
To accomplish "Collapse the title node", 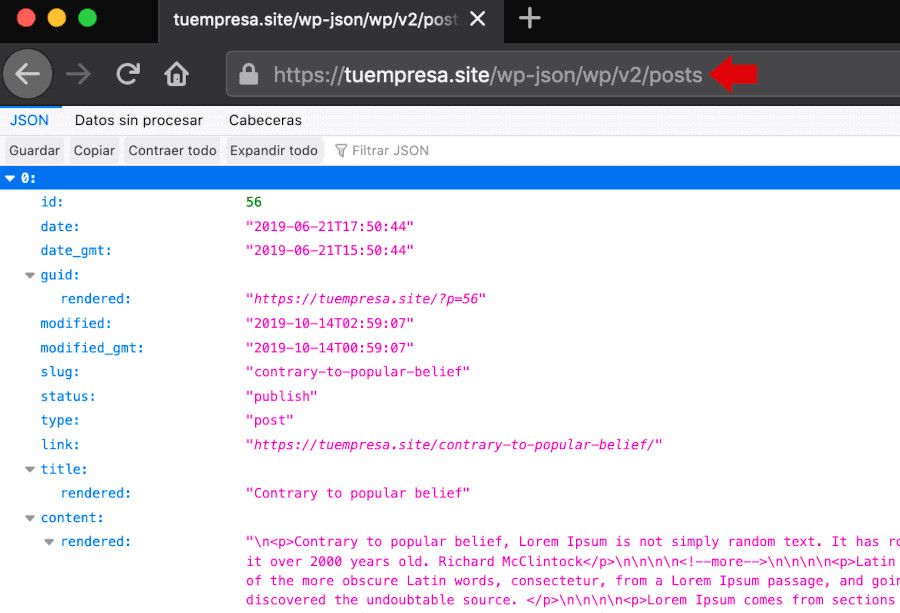I will point(28,469).
